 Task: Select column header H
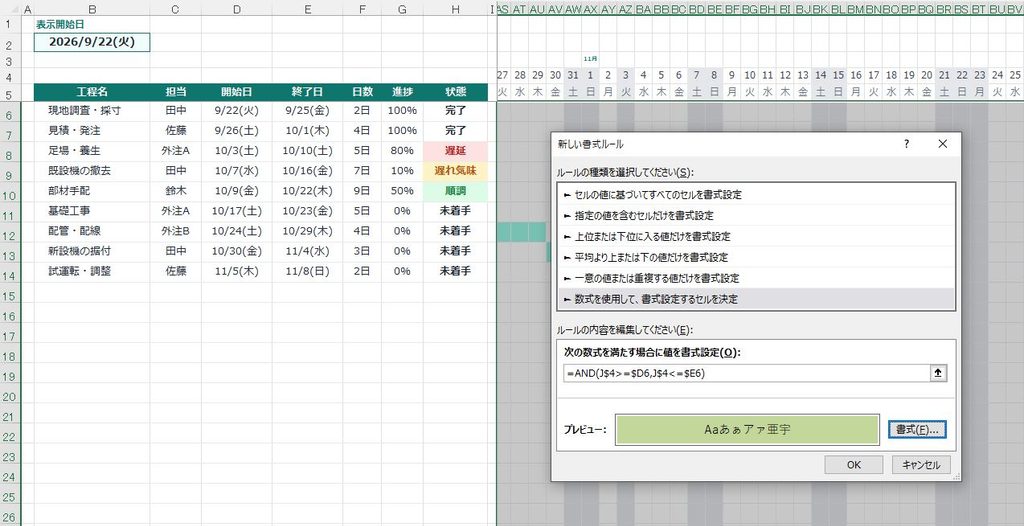point(455,9)
